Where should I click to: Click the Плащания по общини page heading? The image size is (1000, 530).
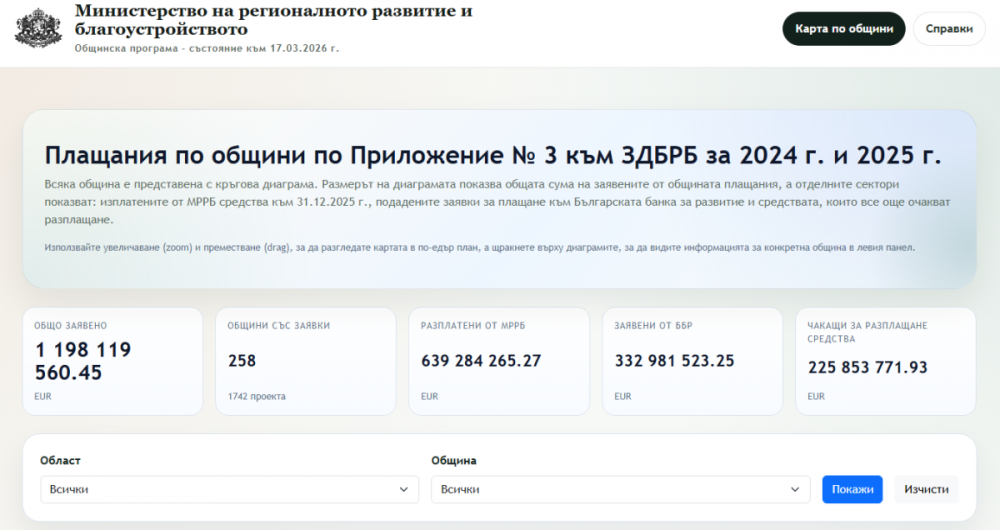pyautogui.click(x=493, y=156)
